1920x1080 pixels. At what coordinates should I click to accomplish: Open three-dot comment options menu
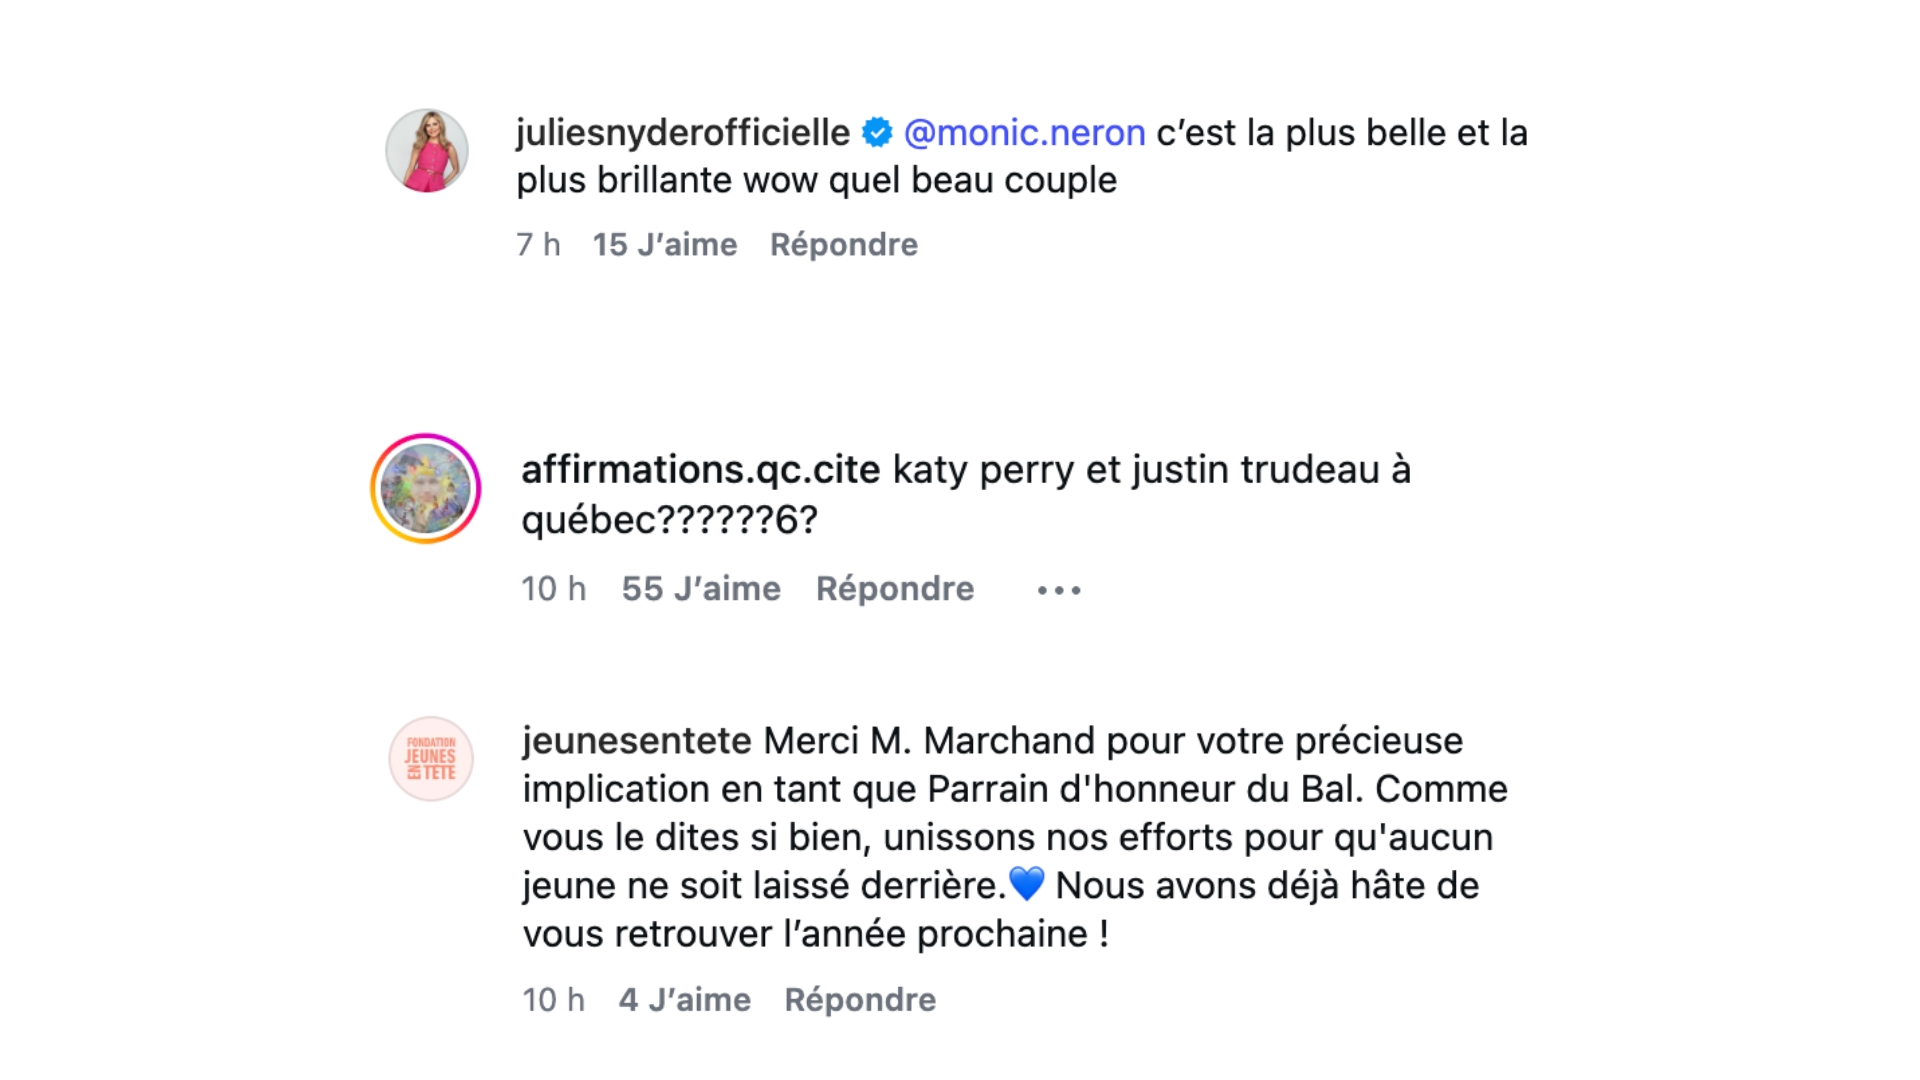tap(1059, 590)
